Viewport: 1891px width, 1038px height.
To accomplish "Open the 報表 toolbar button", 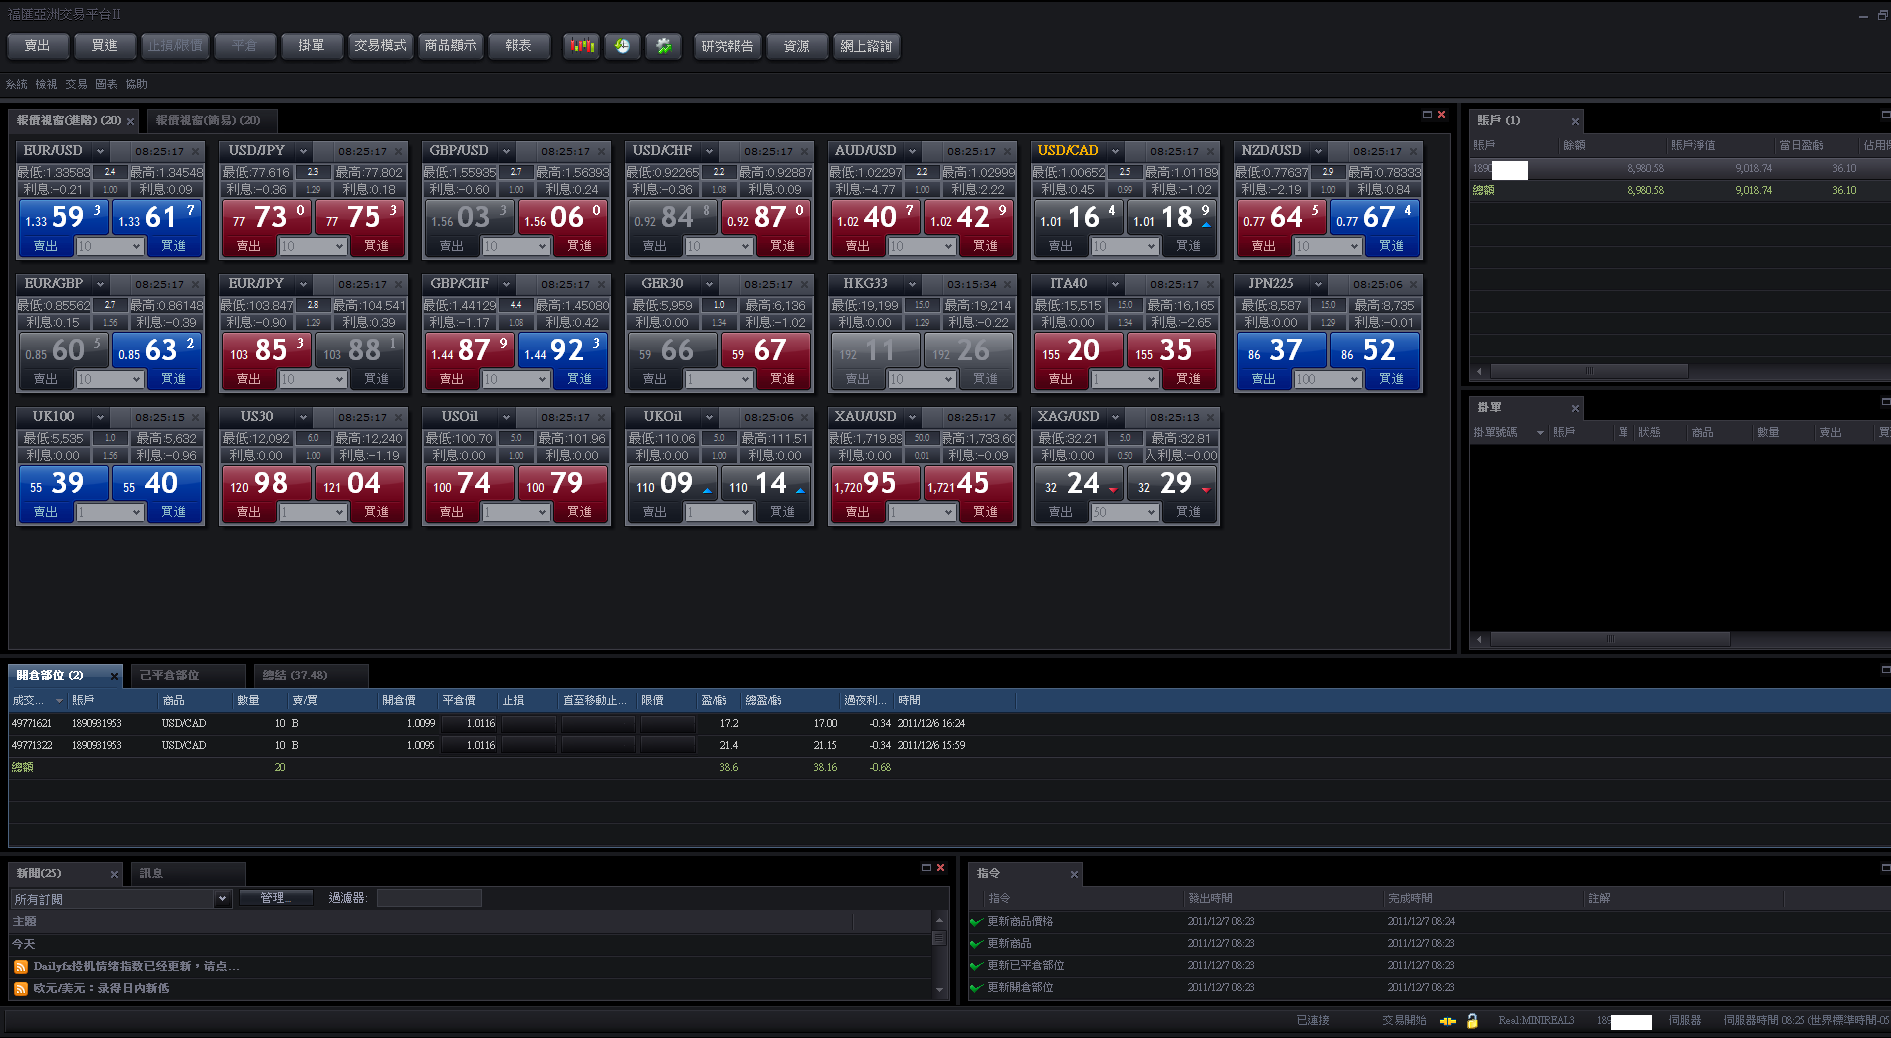I will pos(519,46).
